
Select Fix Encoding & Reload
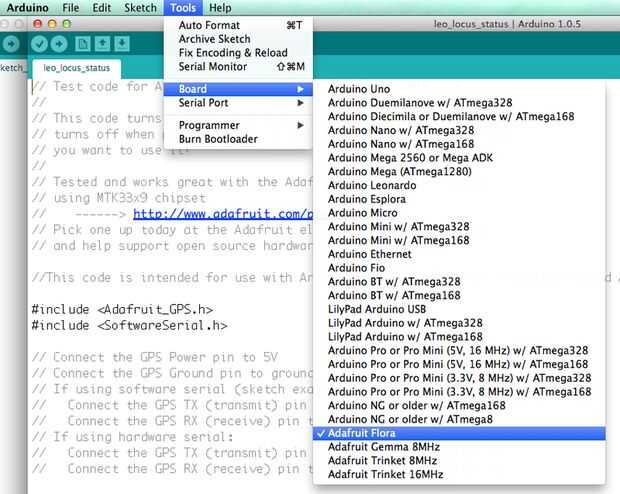coord(238,53)
